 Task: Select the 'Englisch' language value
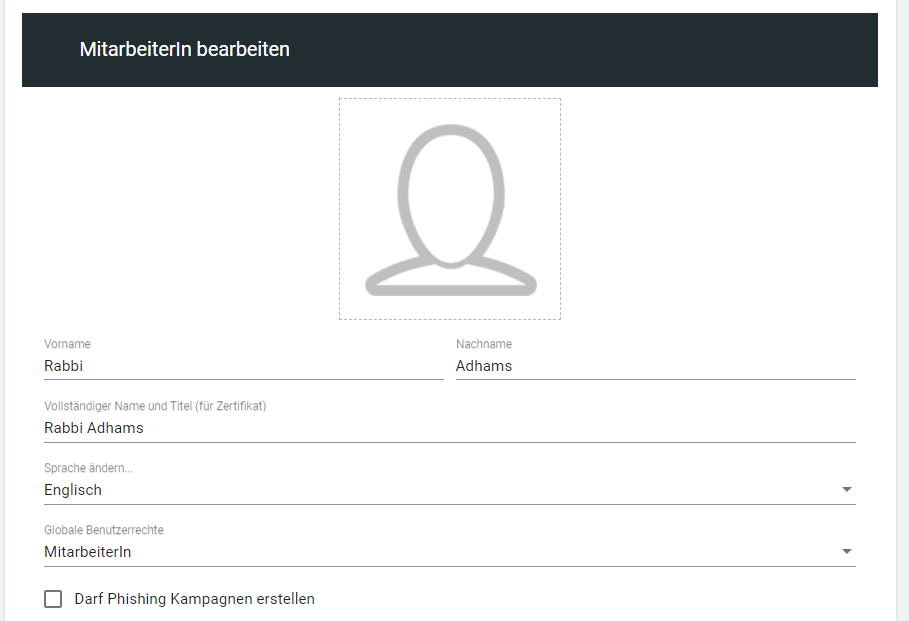(x=73, y=490)
